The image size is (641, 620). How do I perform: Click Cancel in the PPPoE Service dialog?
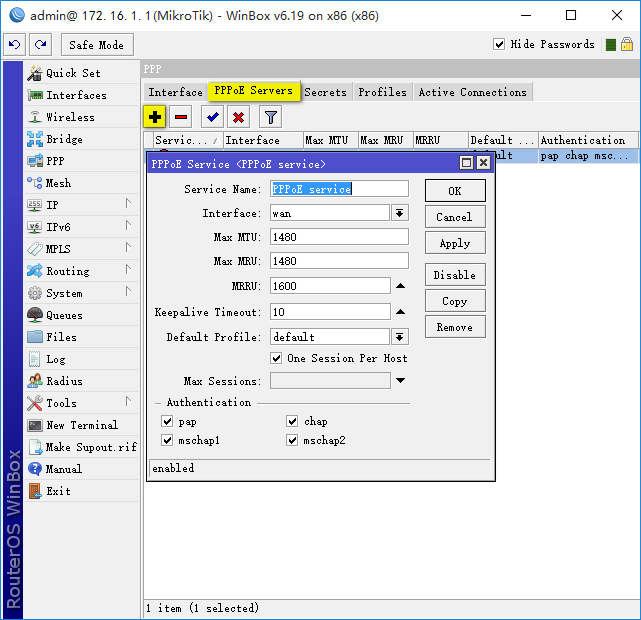coord(455,217)
